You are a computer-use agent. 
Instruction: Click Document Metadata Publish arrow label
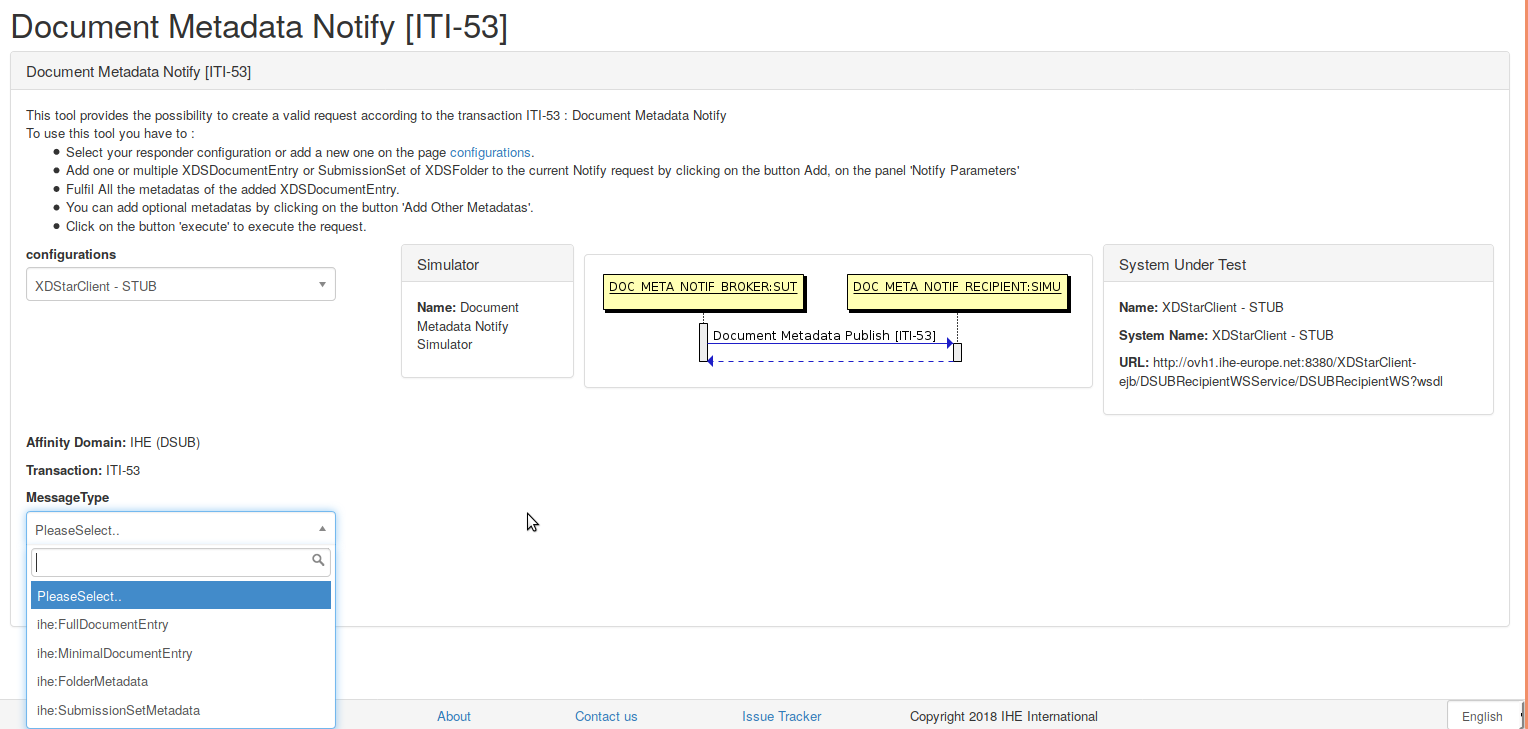(824, 336)
